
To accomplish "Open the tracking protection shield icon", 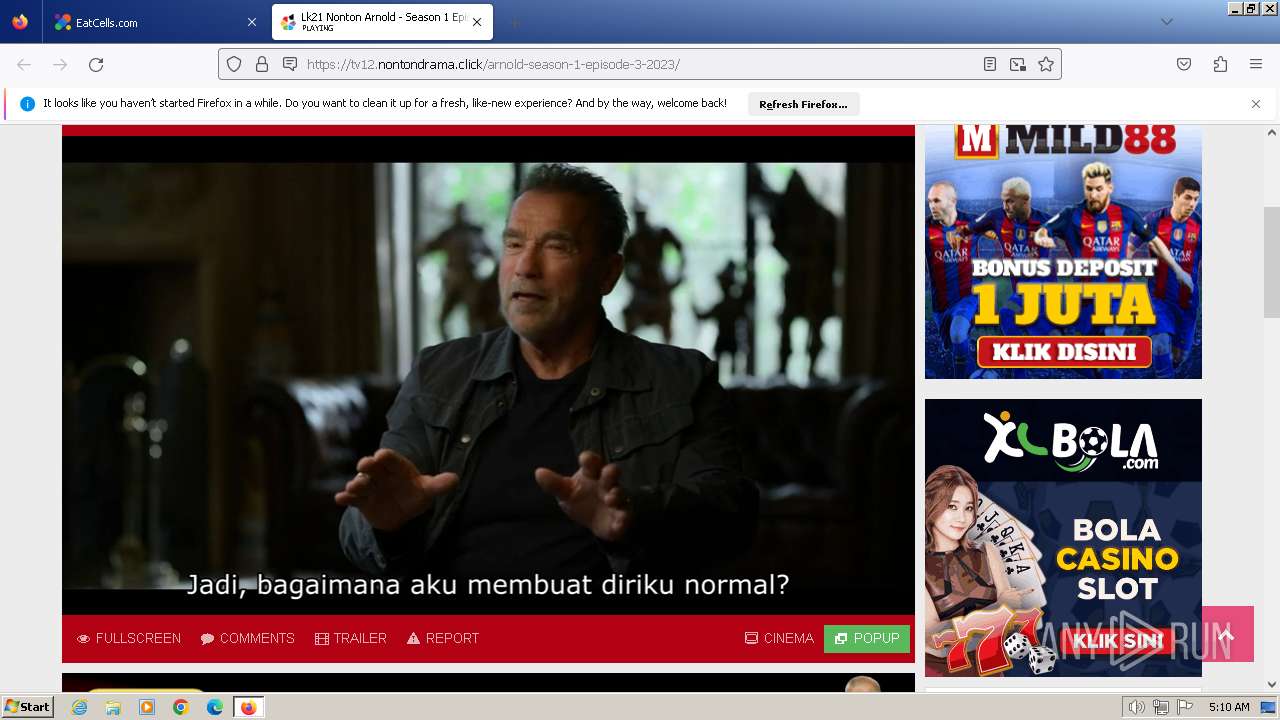I will tap(234, 64).
